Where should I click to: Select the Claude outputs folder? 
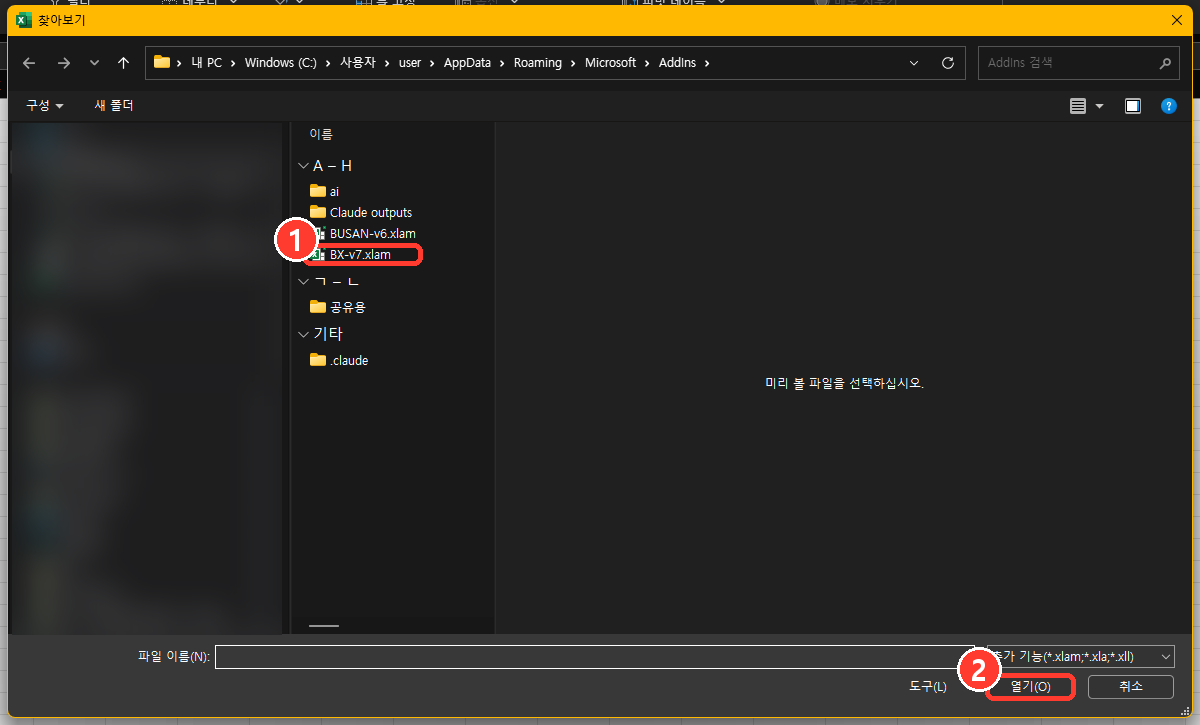(361, 212)
